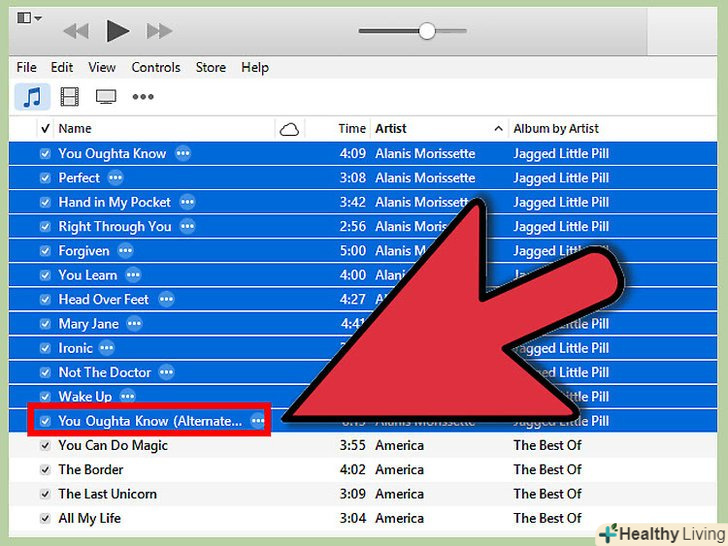728x546 pixels.
Task: Open options dots for Ironic
Action: [107, 348]
